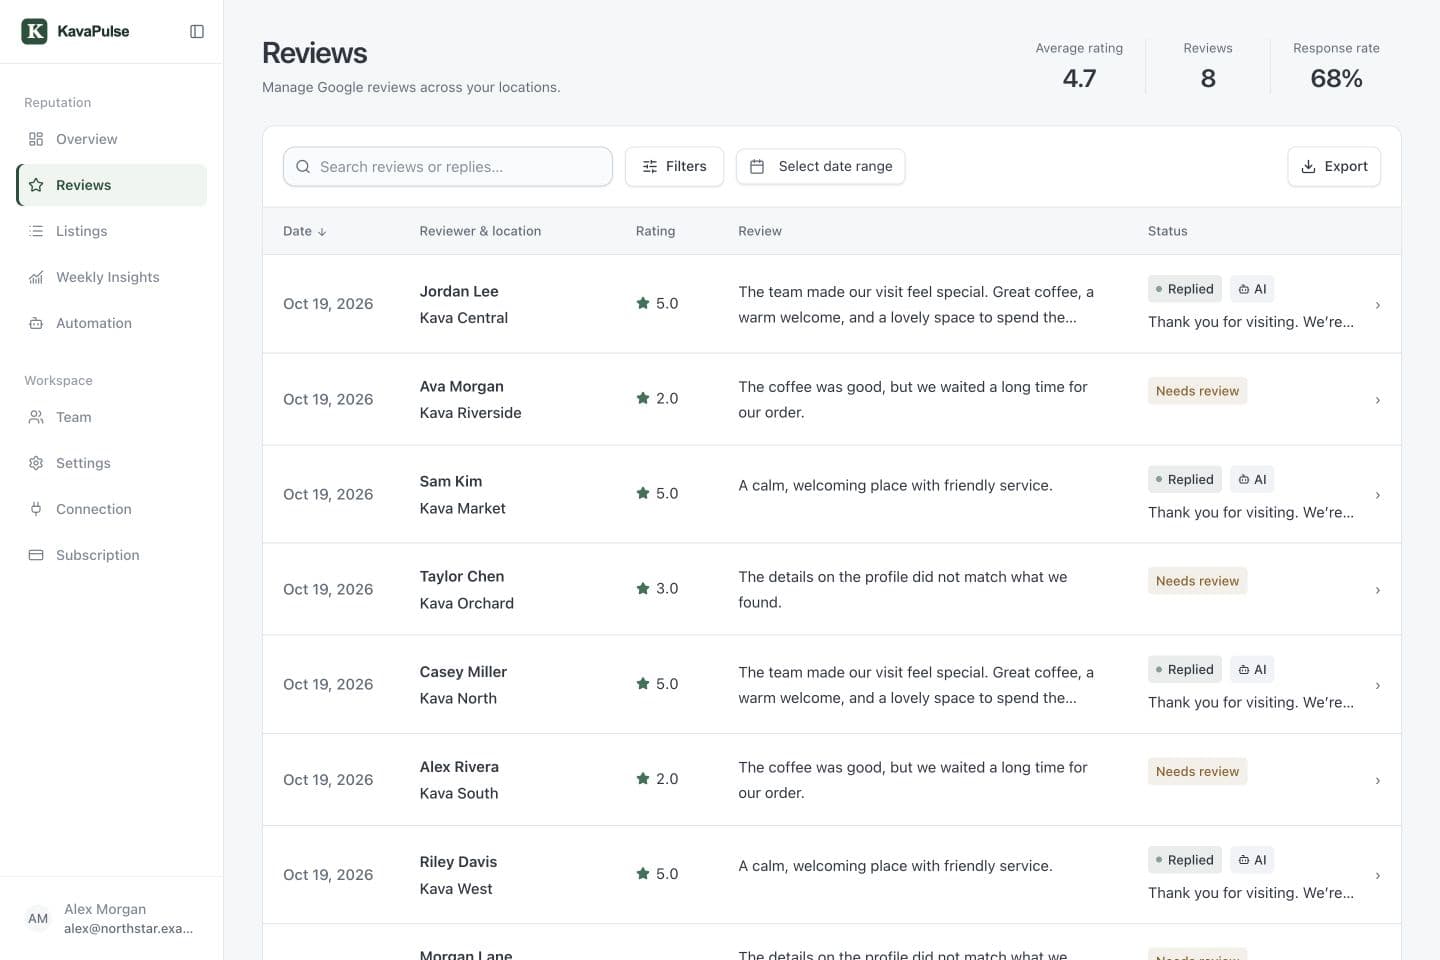Click the Settings gear icon
This screenshot has width=1440, height=960.
click(36, 463)
